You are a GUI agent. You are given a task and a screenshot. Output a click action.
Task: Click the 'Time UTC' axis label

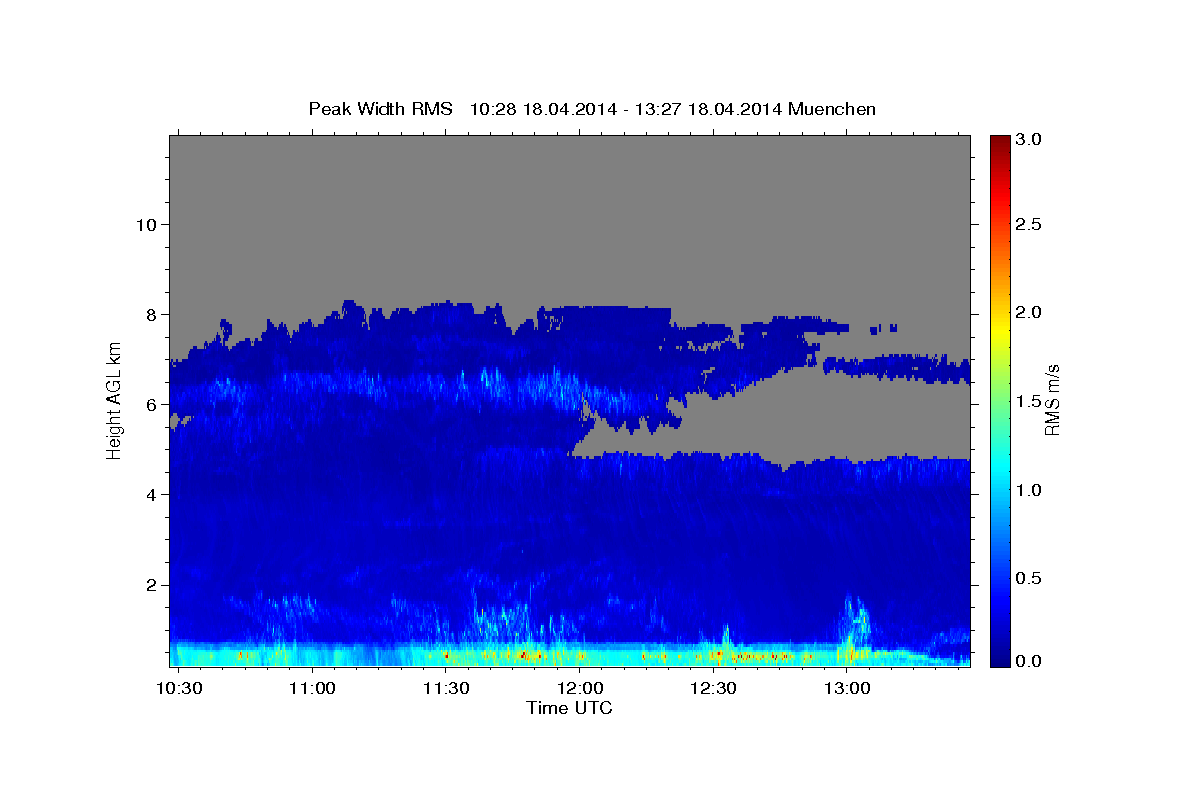coord(569,709)
